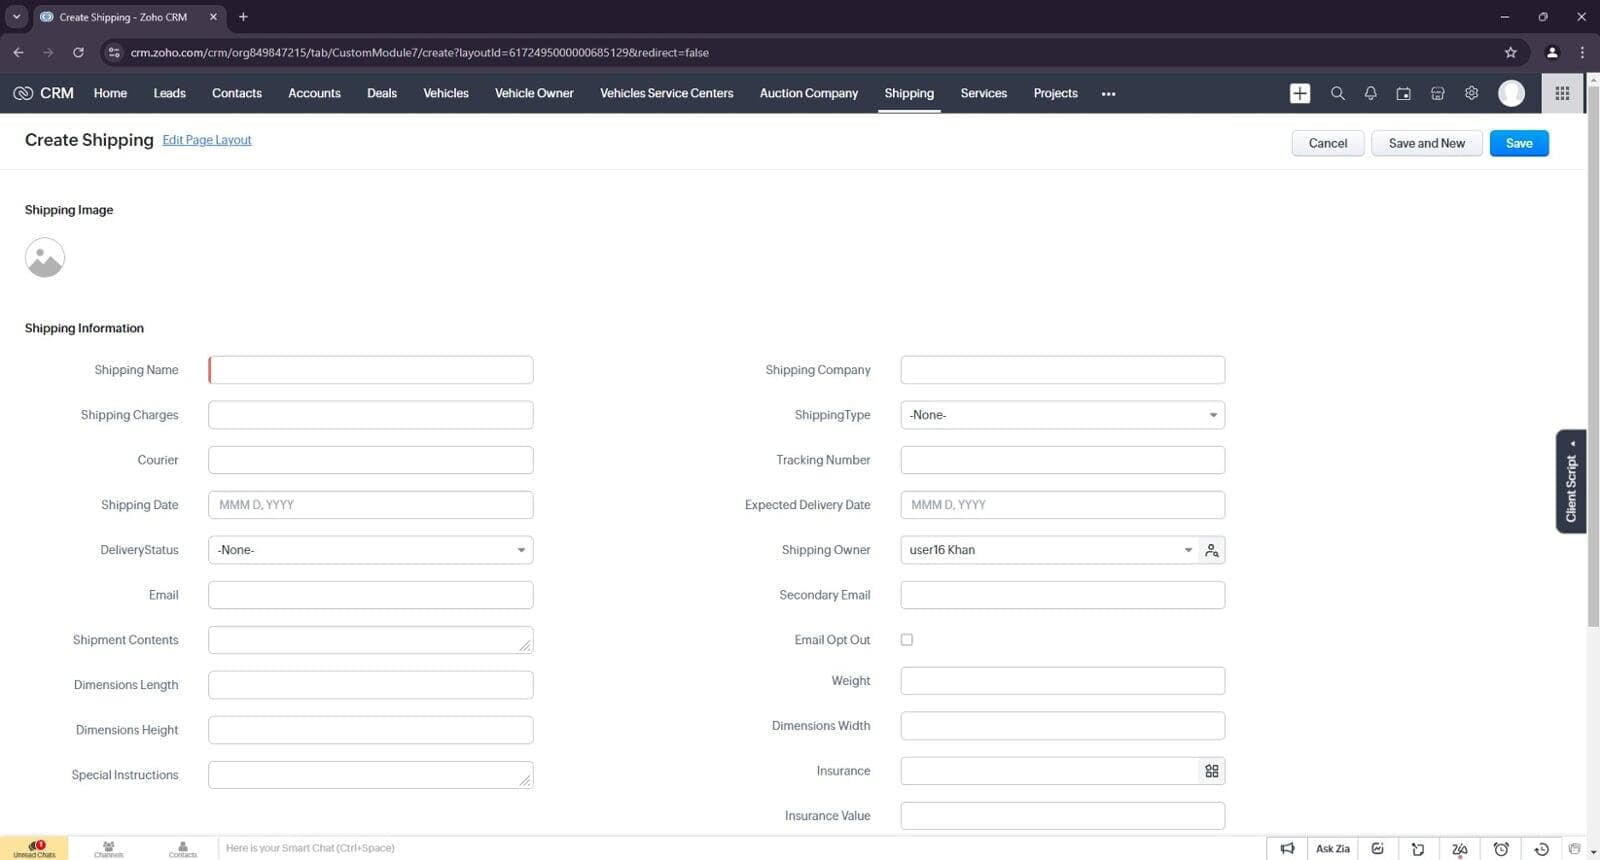
Task: Expand the ShippingType dropdown
Action: point(1062,415)
